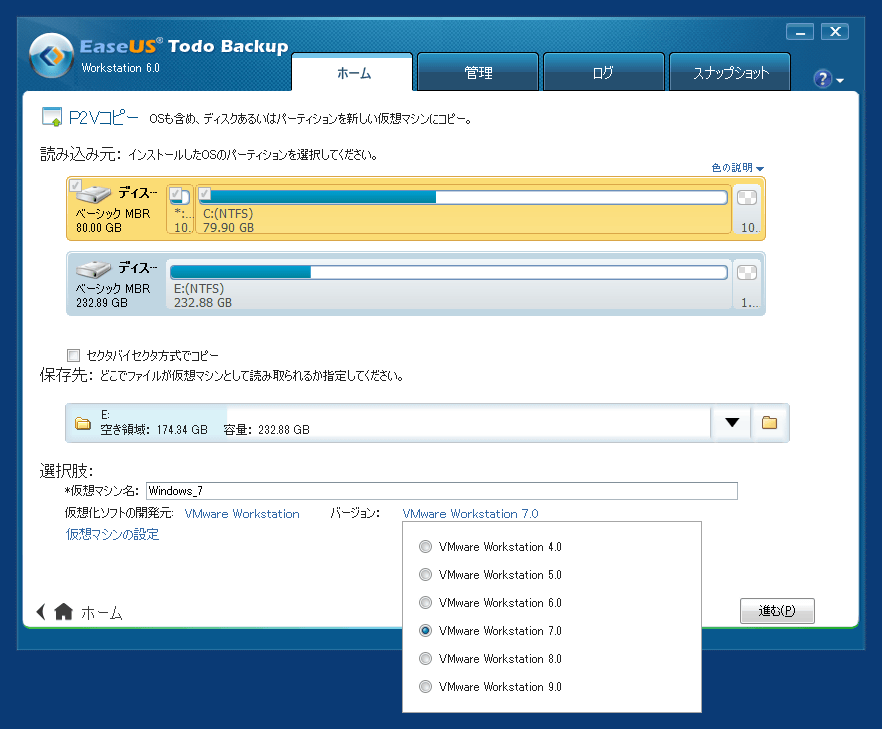
Task: Open the VMware Workstation developer dropdown
Action: [x=242, y=514]
